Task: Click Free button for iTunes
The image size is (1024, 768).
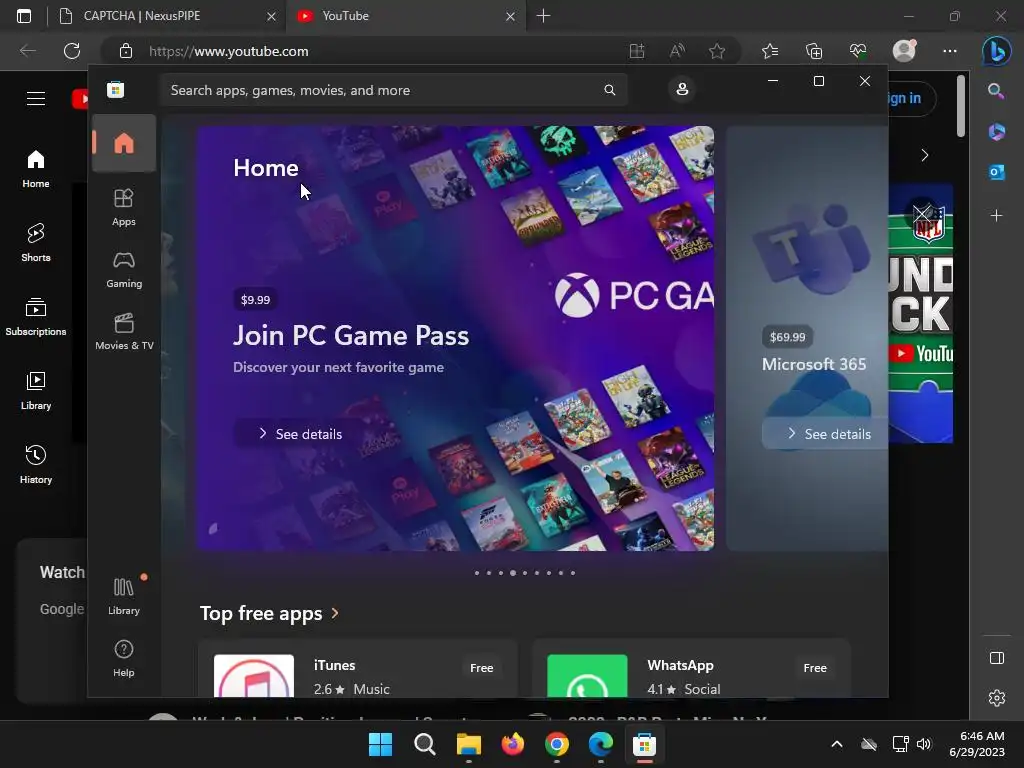Action: 481,668
